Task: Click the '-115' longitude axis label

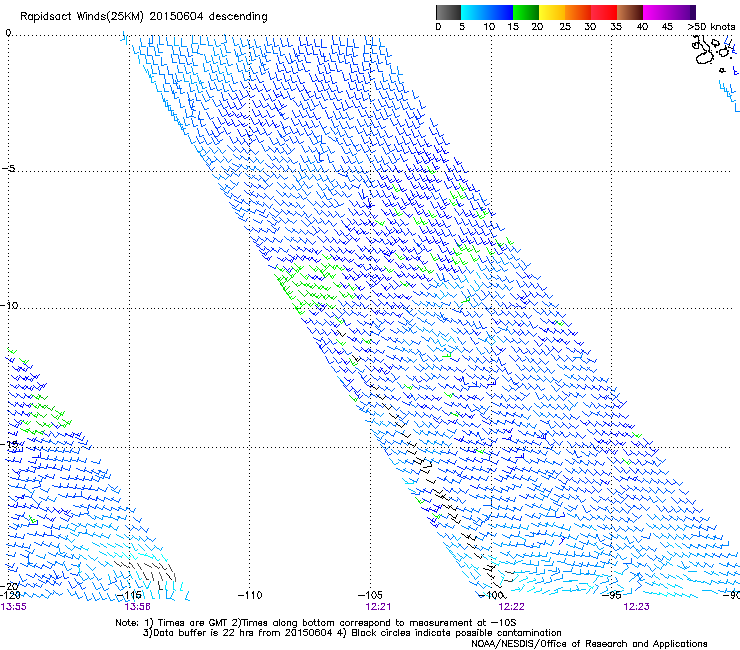Action: tap(129, 595)
